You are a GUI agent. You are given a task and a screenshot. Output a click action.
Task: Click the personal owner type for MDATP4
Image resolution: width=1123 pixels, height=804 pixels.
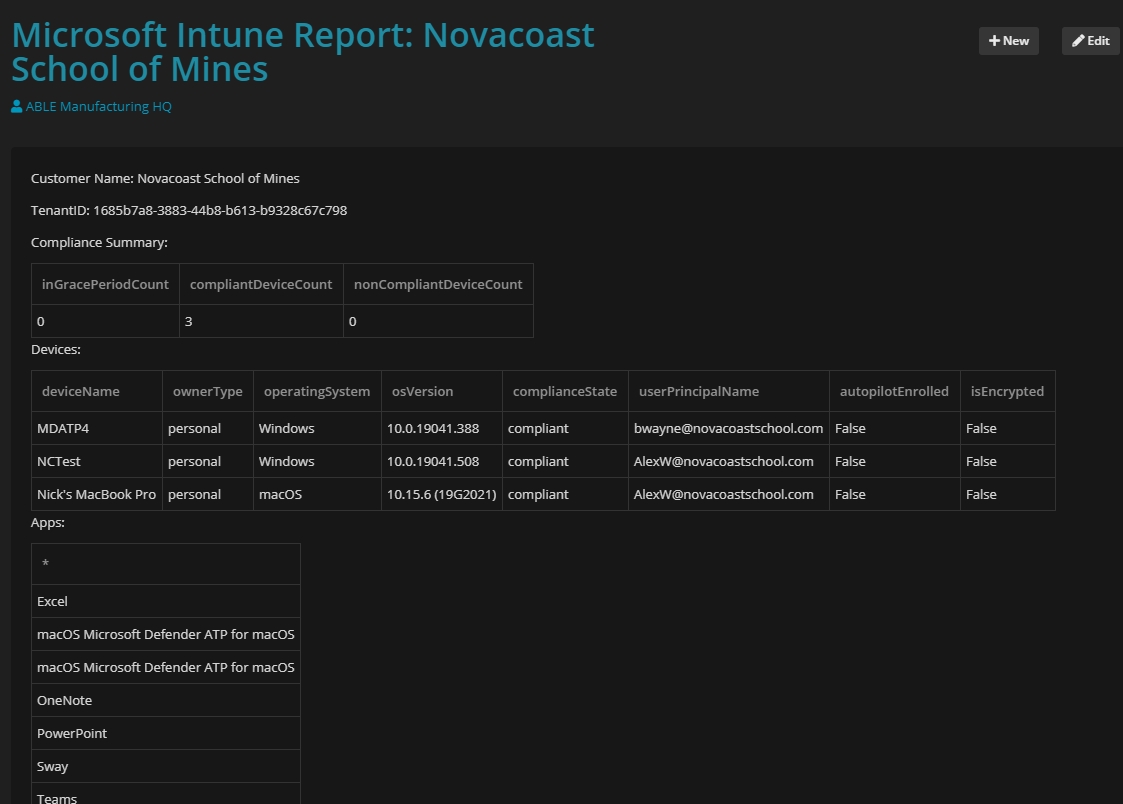click(x=208, y=428)
